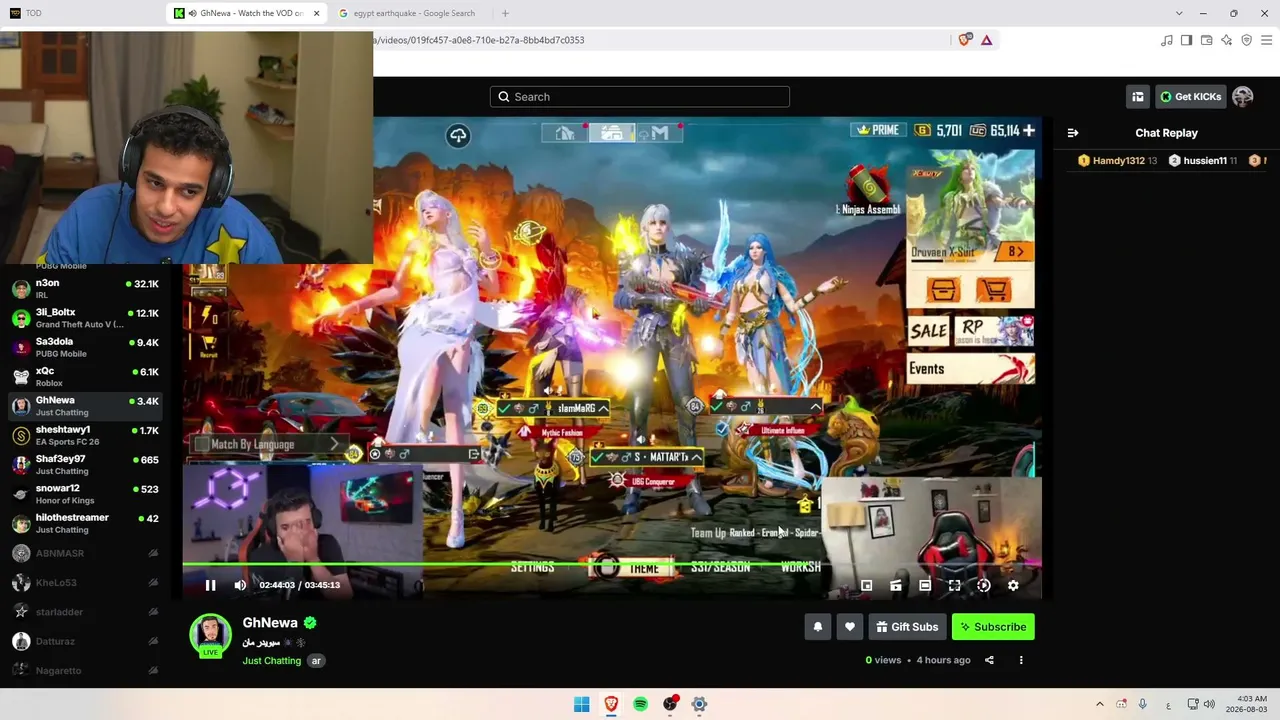Open offline channel ABNMASR
The width and height of the screenshot is (1280, 720).
click(85, 553)
